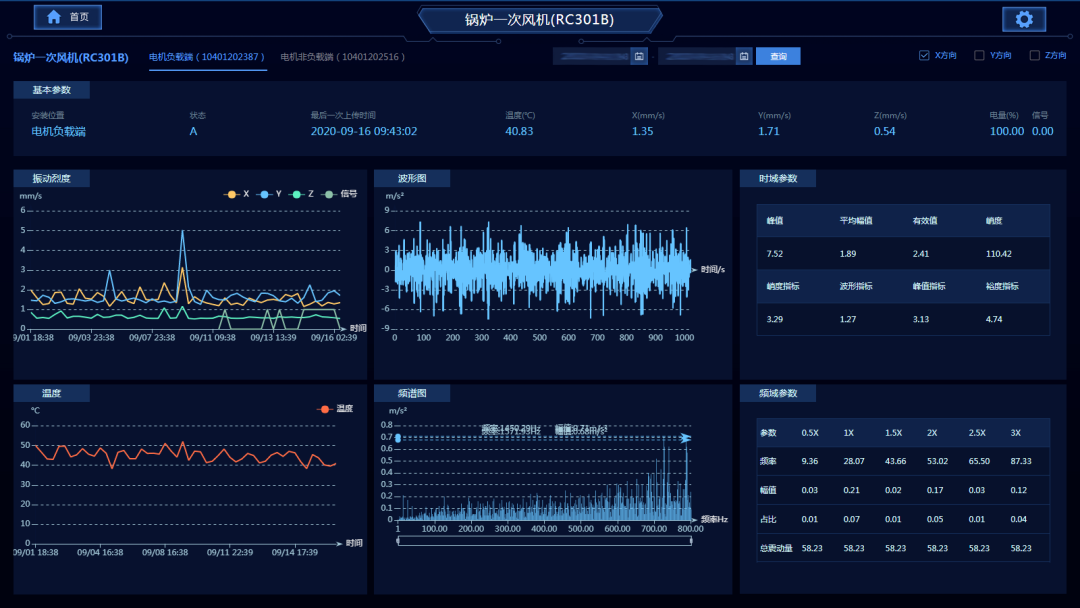Toggle the Y series in vibration legend

[x=270, y=194]
